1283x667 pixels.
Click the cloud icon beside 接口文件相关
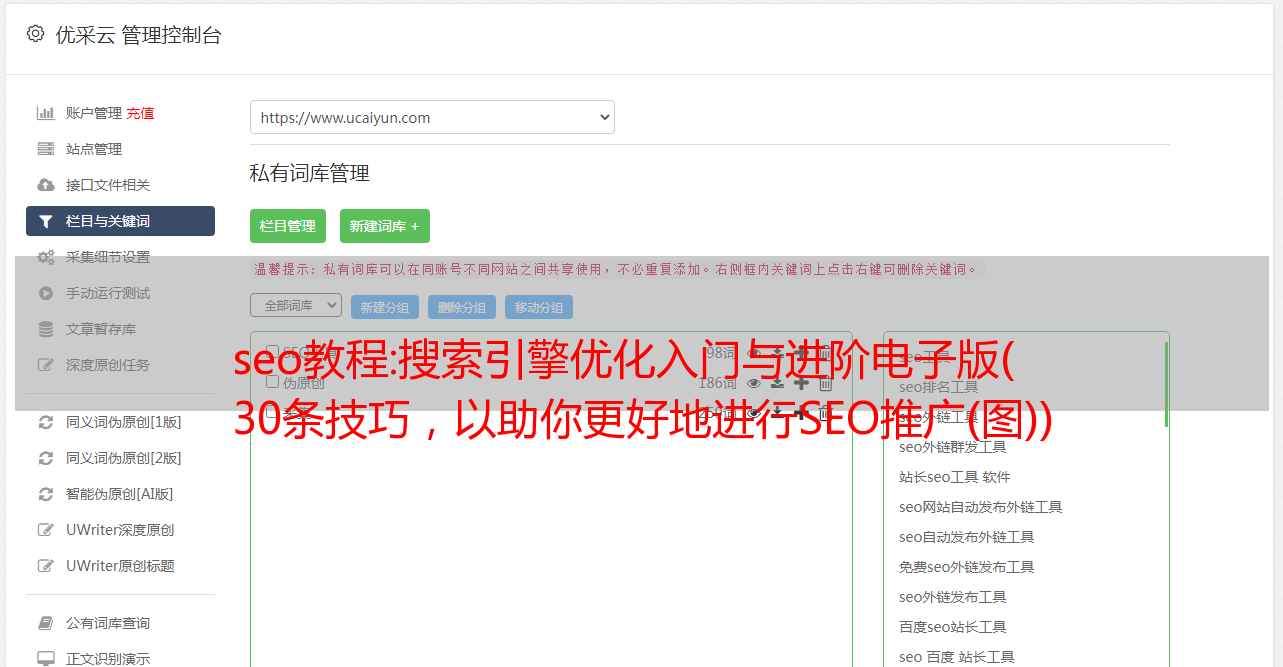point(46,185)
